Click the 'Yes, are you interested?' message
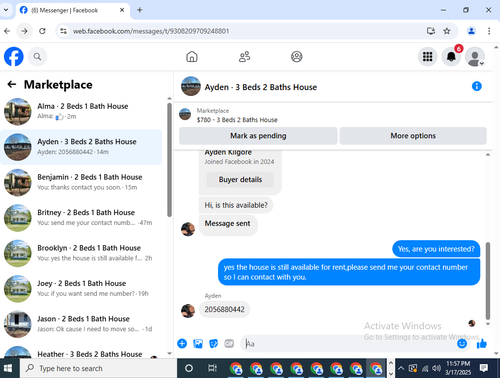This screenshot has height=378, width=500. pyautogui.click(x=436, y=249)
